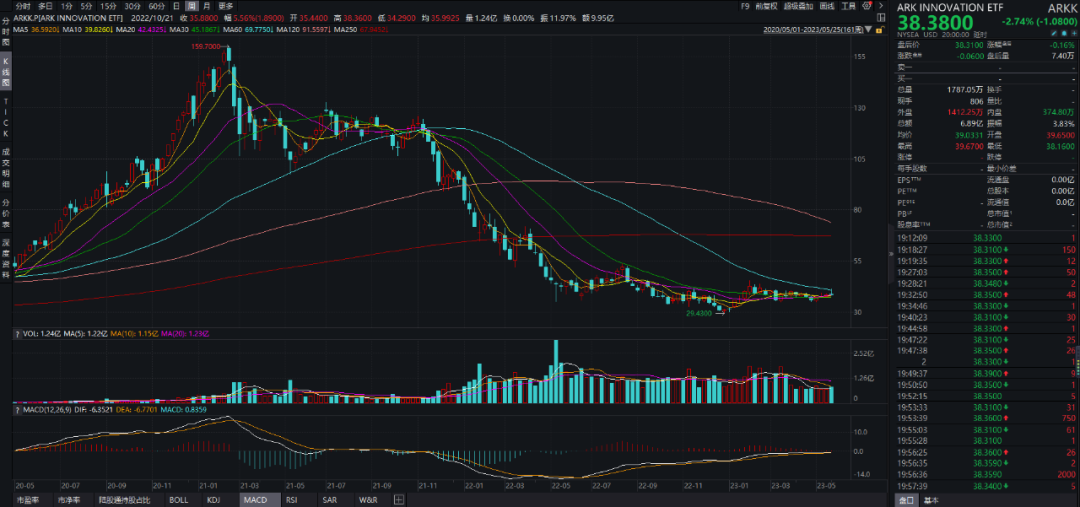Viewport: 1080px width, 507px height.
Task: Click the 159.7000 high price marker
Action: (x=206, y=47)
